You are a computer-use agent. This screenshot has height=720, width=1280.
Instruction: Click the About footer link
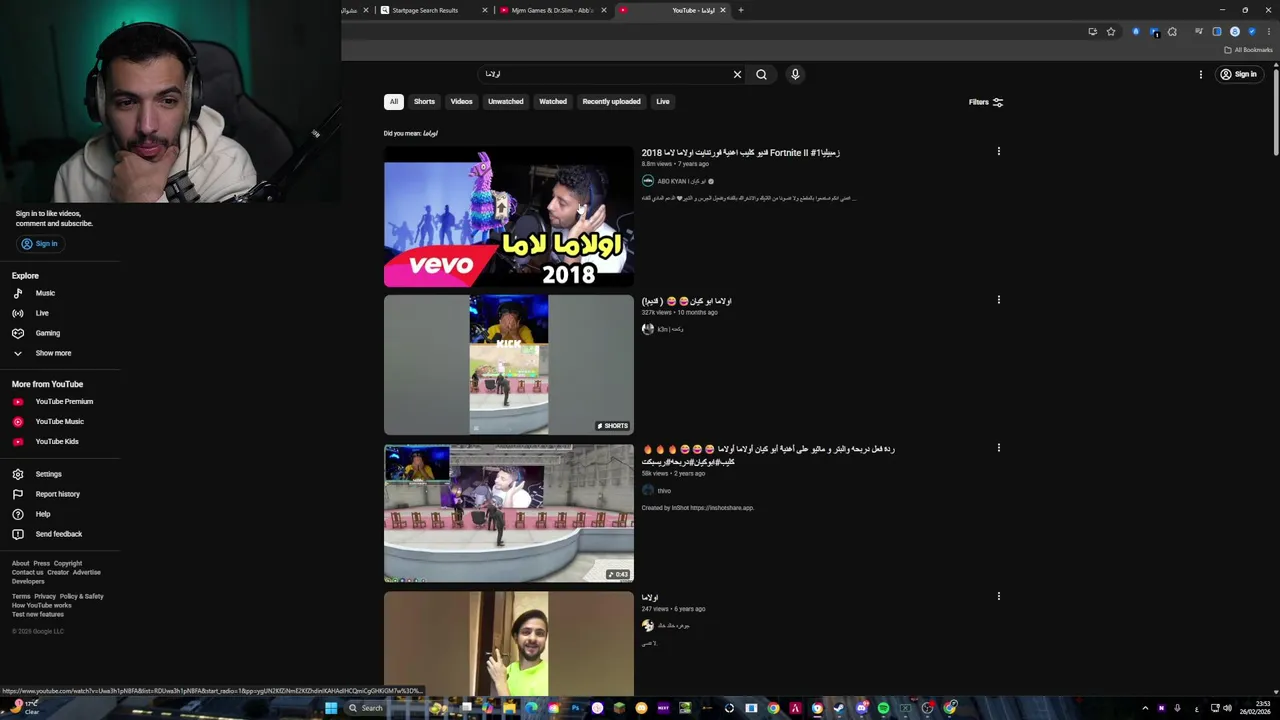pos(20,563)
